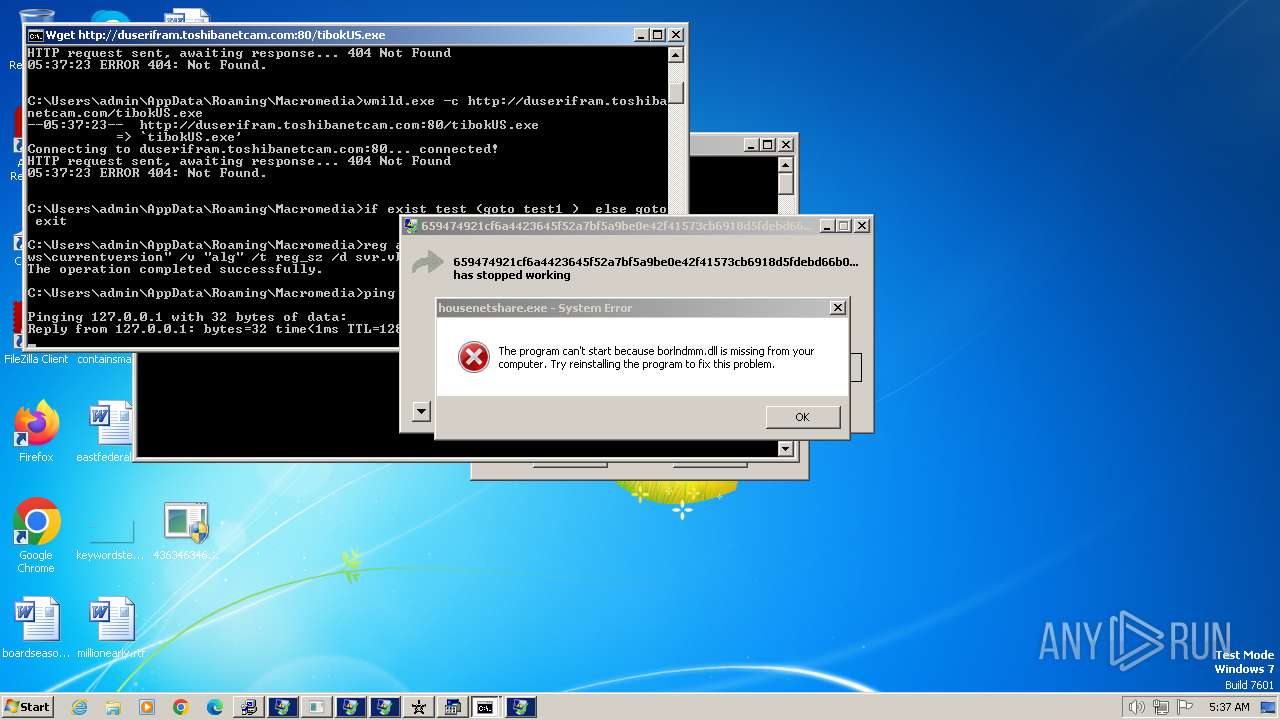Click the grey arrow icon in crash dialog

pyautogui.click(x=428, y=263)
